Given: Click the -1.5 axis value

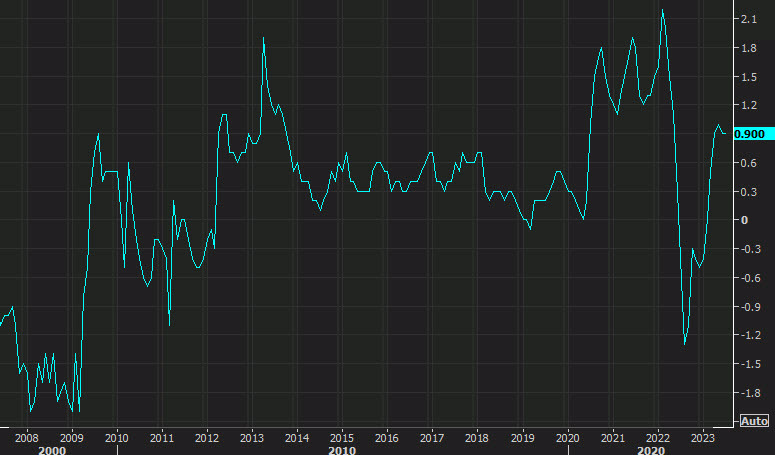Looking at the screenshot, I should tap(750, 364).
